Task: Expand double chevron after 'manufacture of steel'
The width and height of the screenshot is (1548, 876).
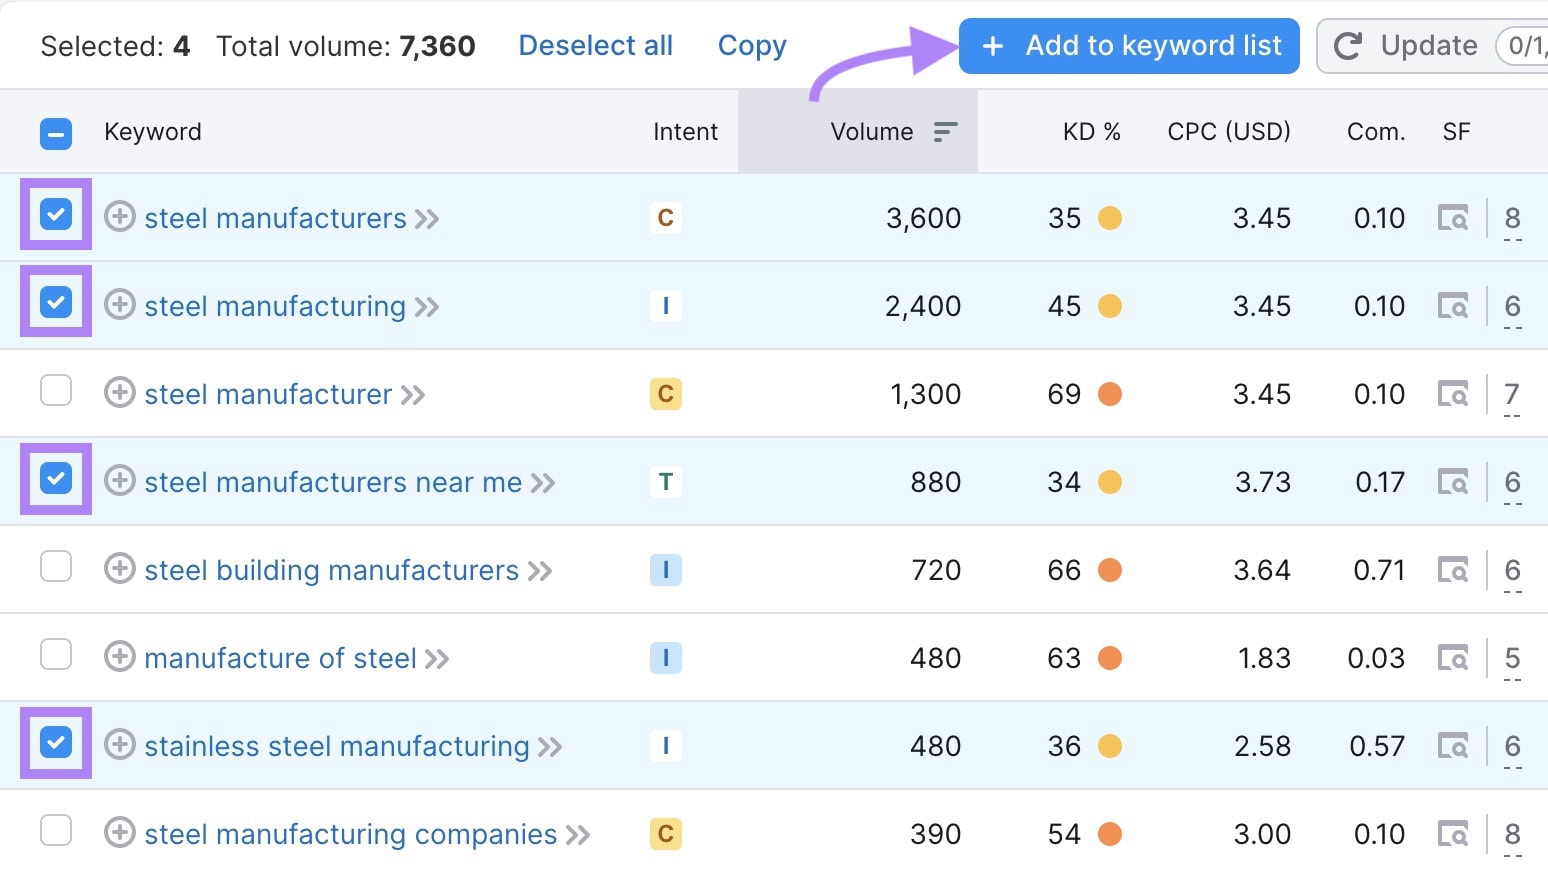Action: pyautogui.click(x=437, y=659)
